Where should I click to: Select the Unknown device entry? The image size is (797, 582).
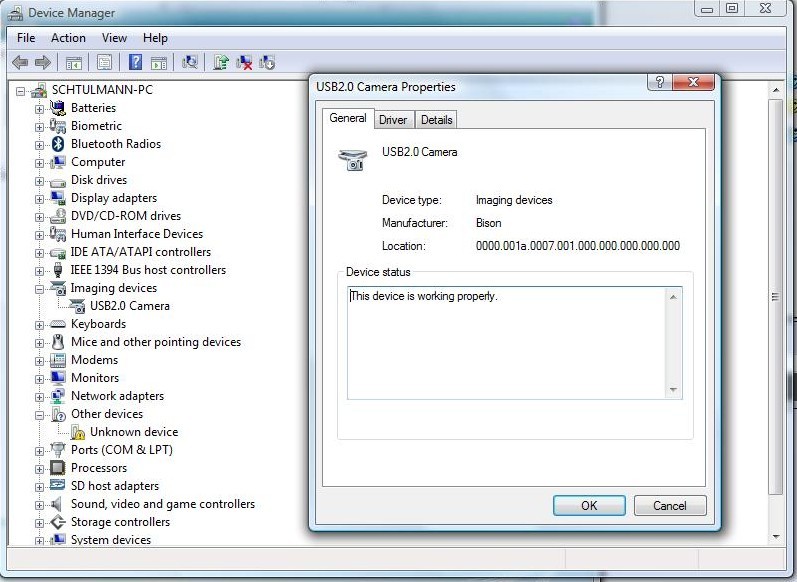[x=134, y=432]
